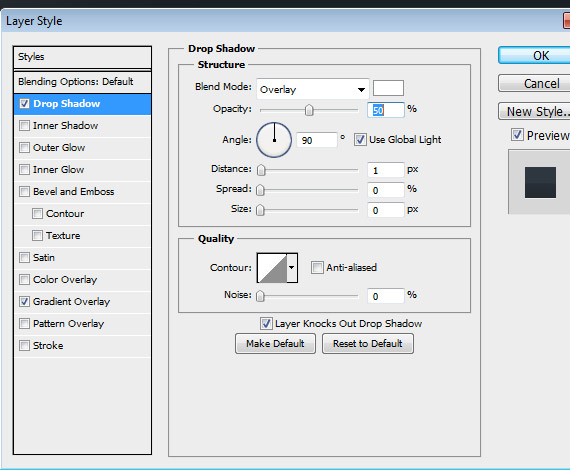Toggle Layer Knocks Out Drop Shadow

pos(266,324)
